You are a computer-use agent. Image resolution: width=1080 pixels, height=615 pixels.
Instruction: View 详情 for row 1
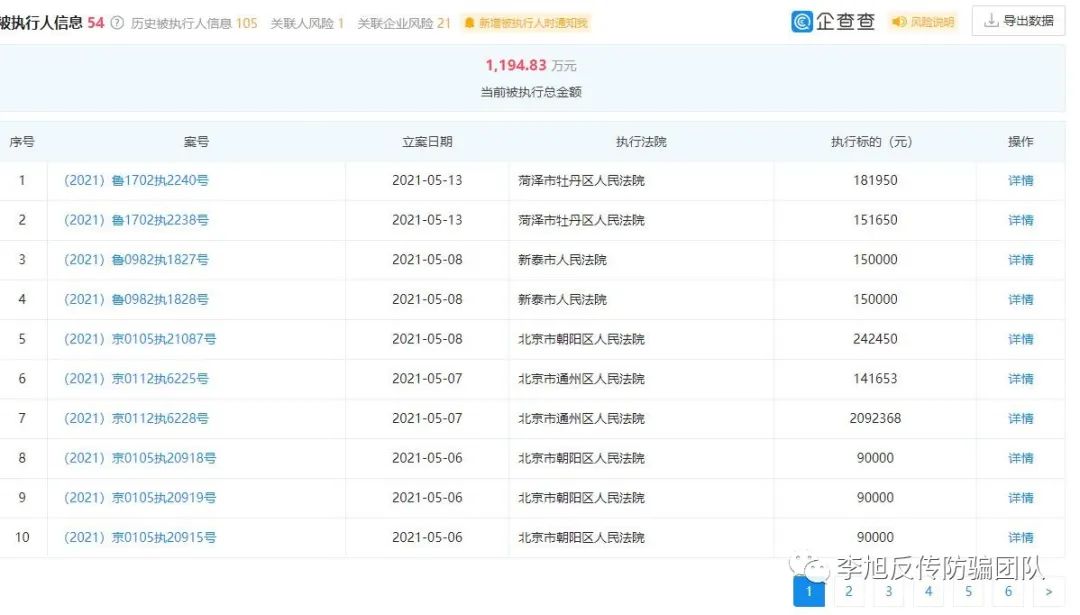point(1020,181)
